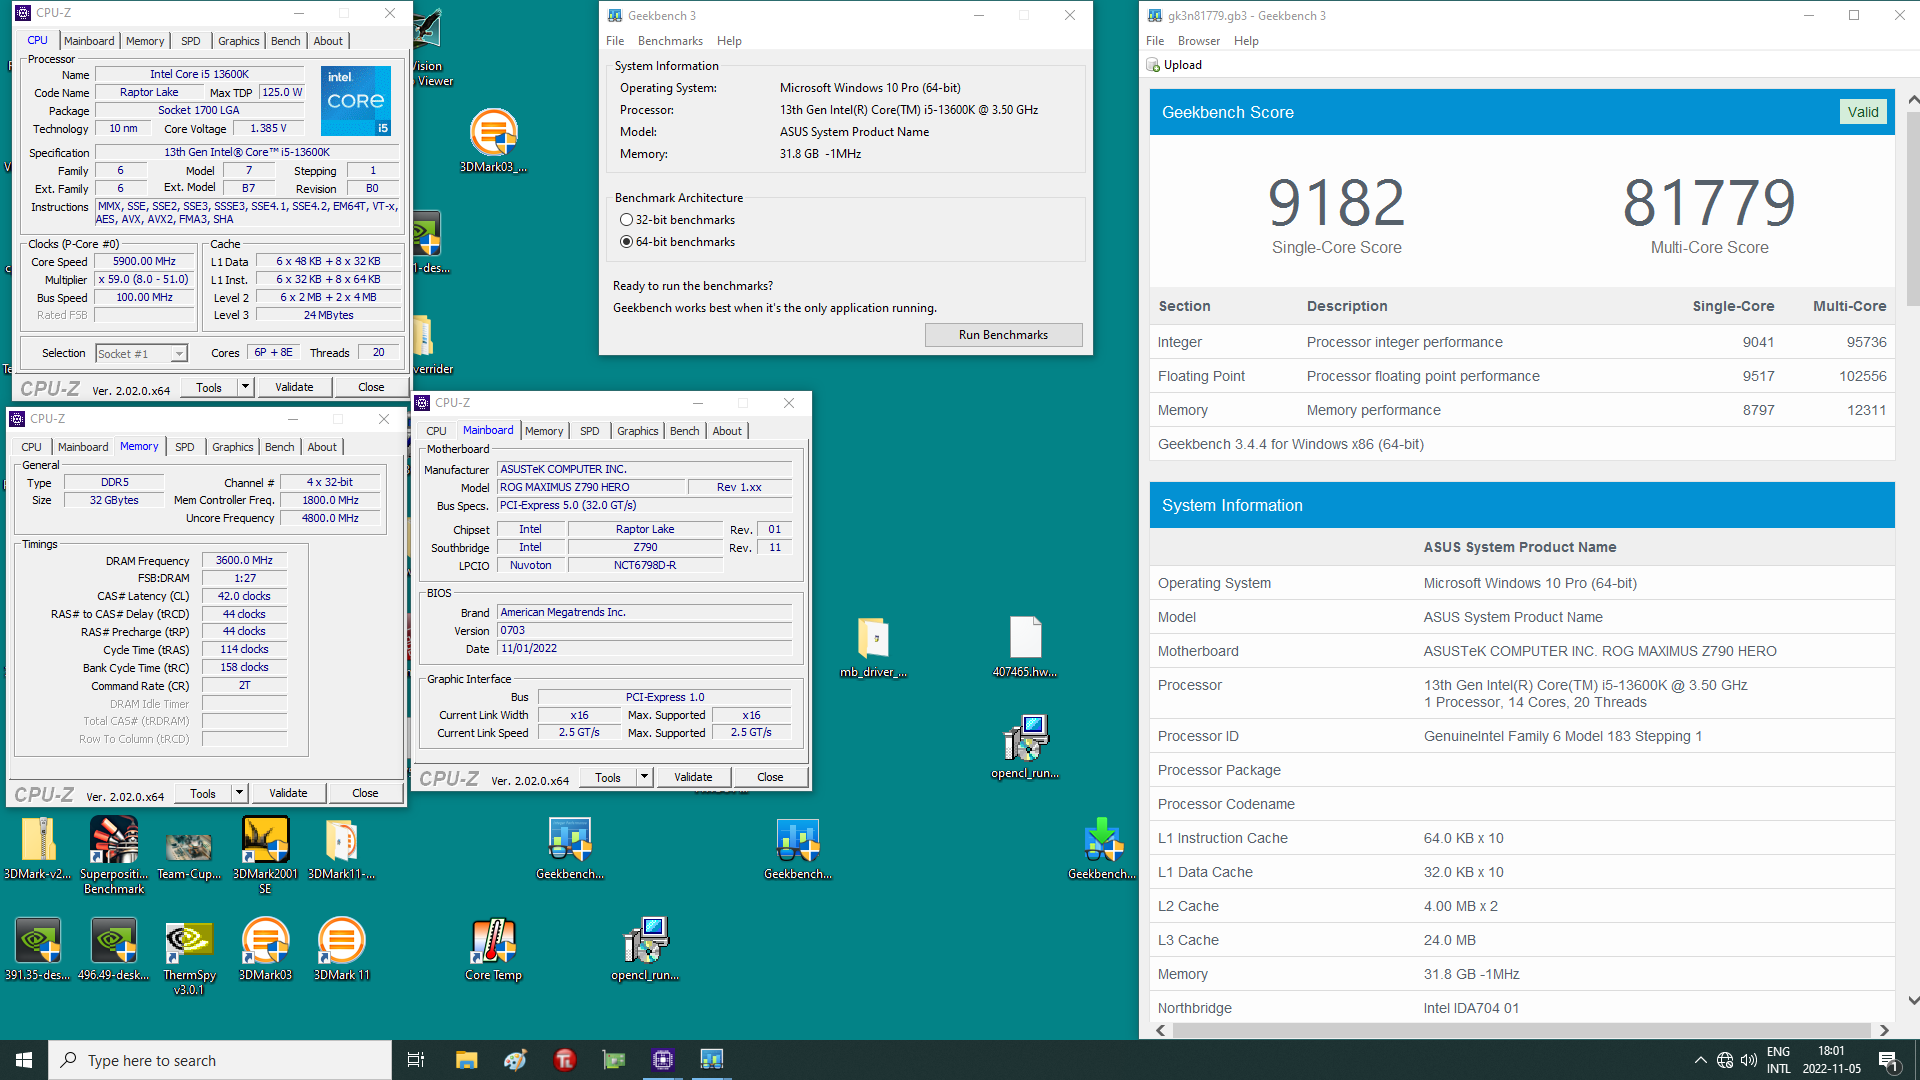The image size is (1920, 1080).
Task: Click Close button in CPU-Z Memory window
Action: [x=365, y=793]
